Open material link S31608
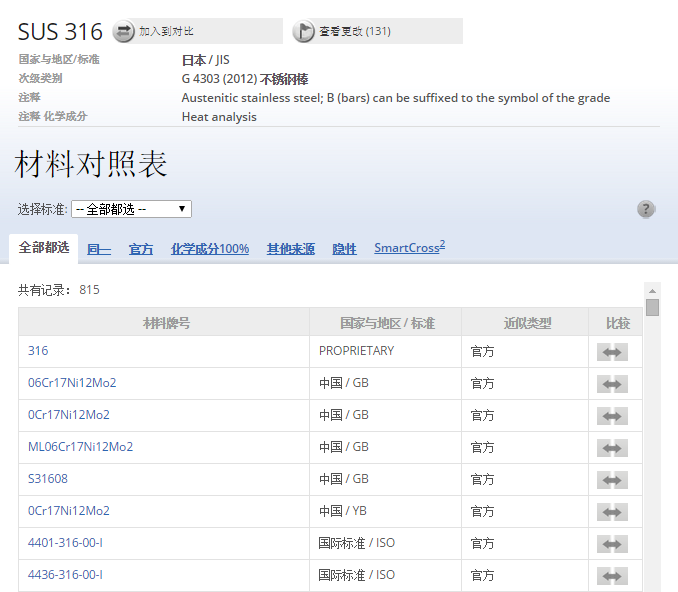The height and width of the screenshot is (592, 678). (48, 479)
